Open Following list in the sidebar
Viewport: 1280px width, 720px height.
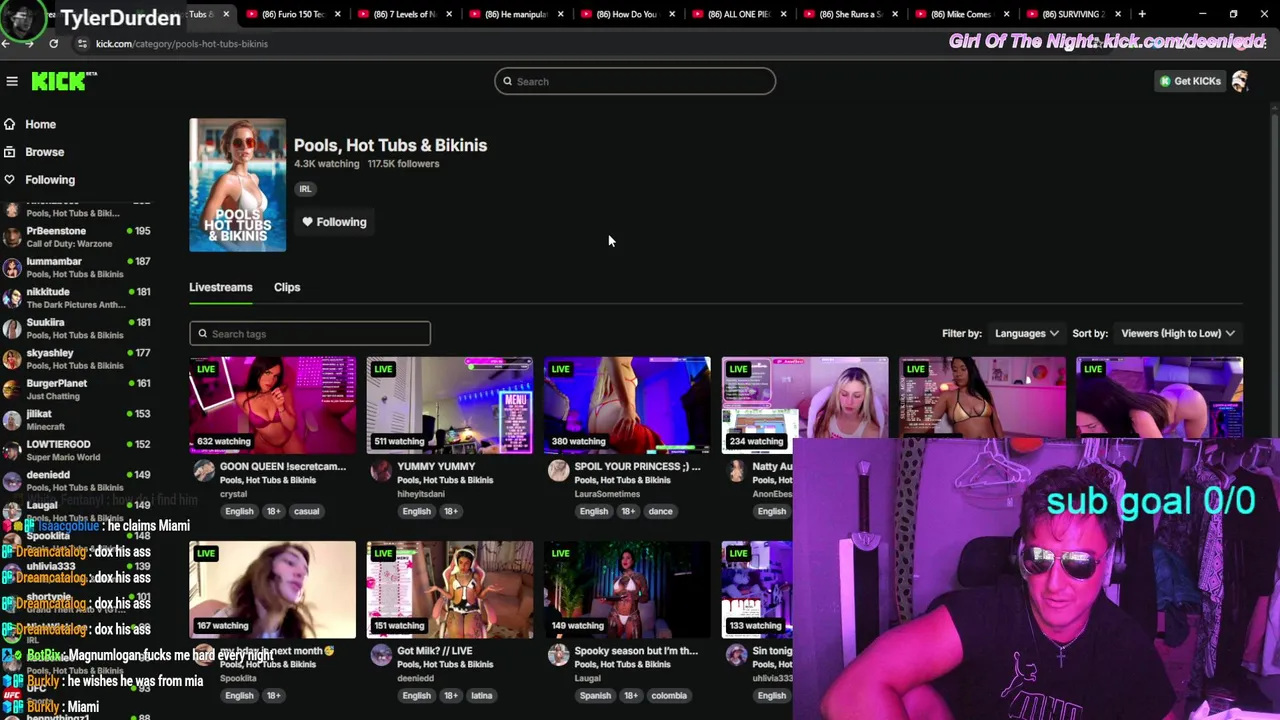(50, 180)
